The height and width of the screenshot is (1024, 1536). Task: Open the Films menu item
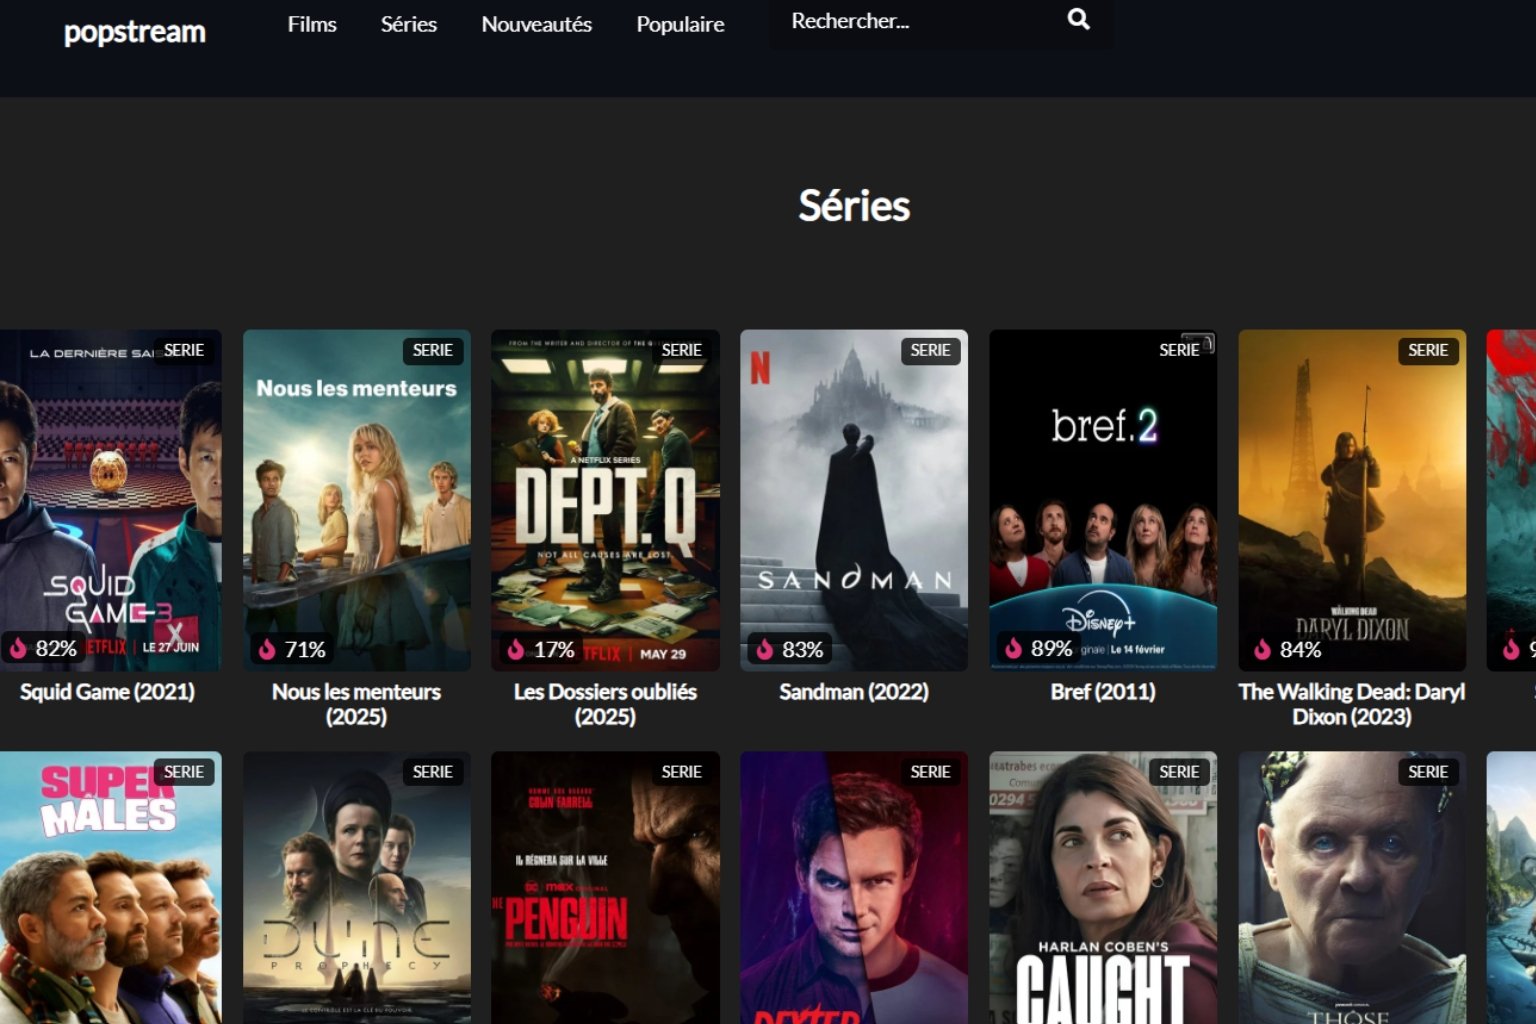coord(312,24)
